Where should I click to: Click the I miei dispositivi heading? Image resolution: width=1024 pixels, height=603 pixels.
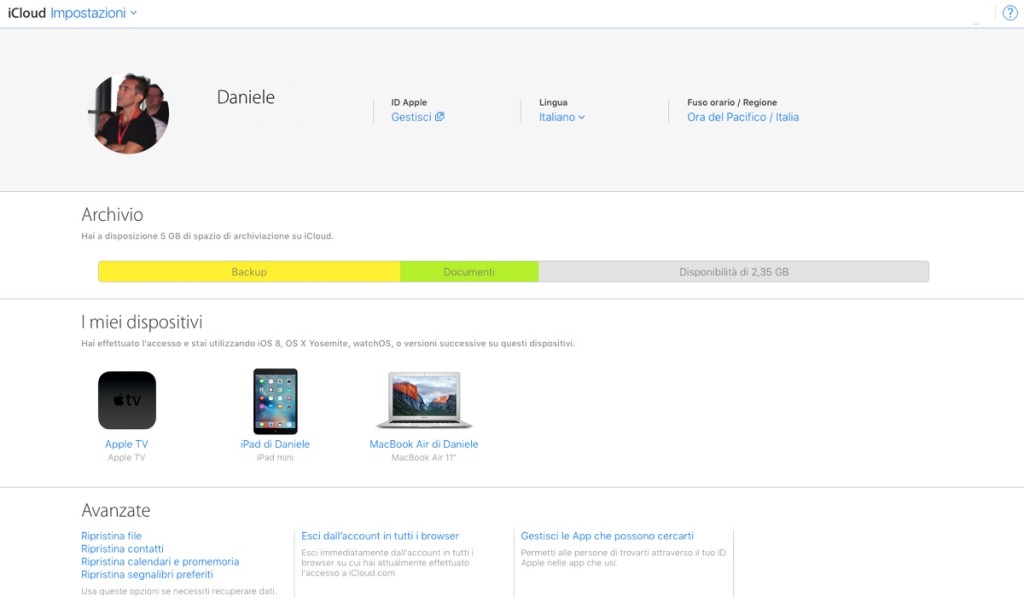point(142,321)
